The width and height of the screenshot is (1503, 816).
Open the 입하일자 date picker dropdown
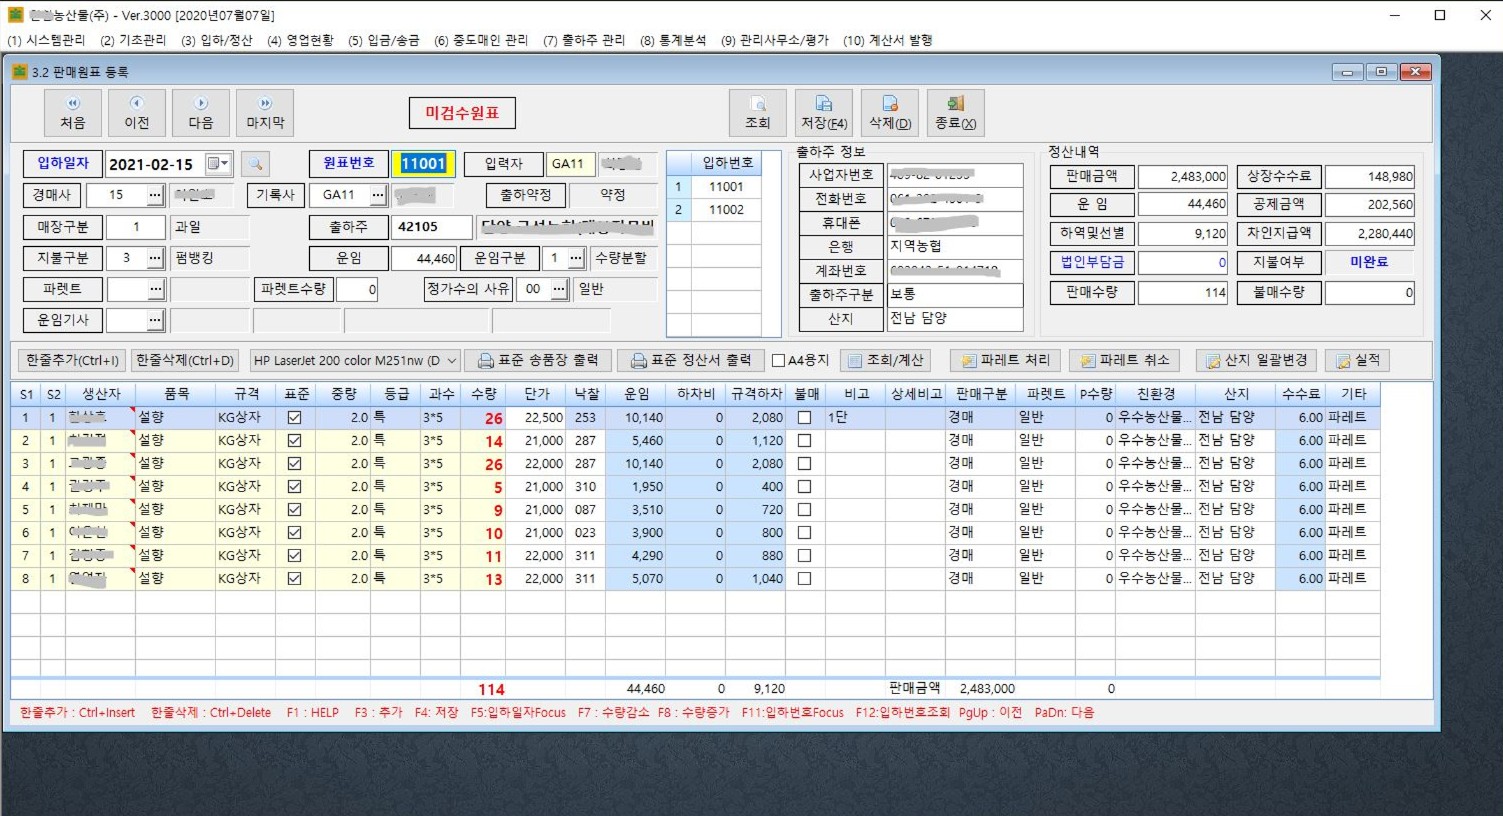[218, 164]
